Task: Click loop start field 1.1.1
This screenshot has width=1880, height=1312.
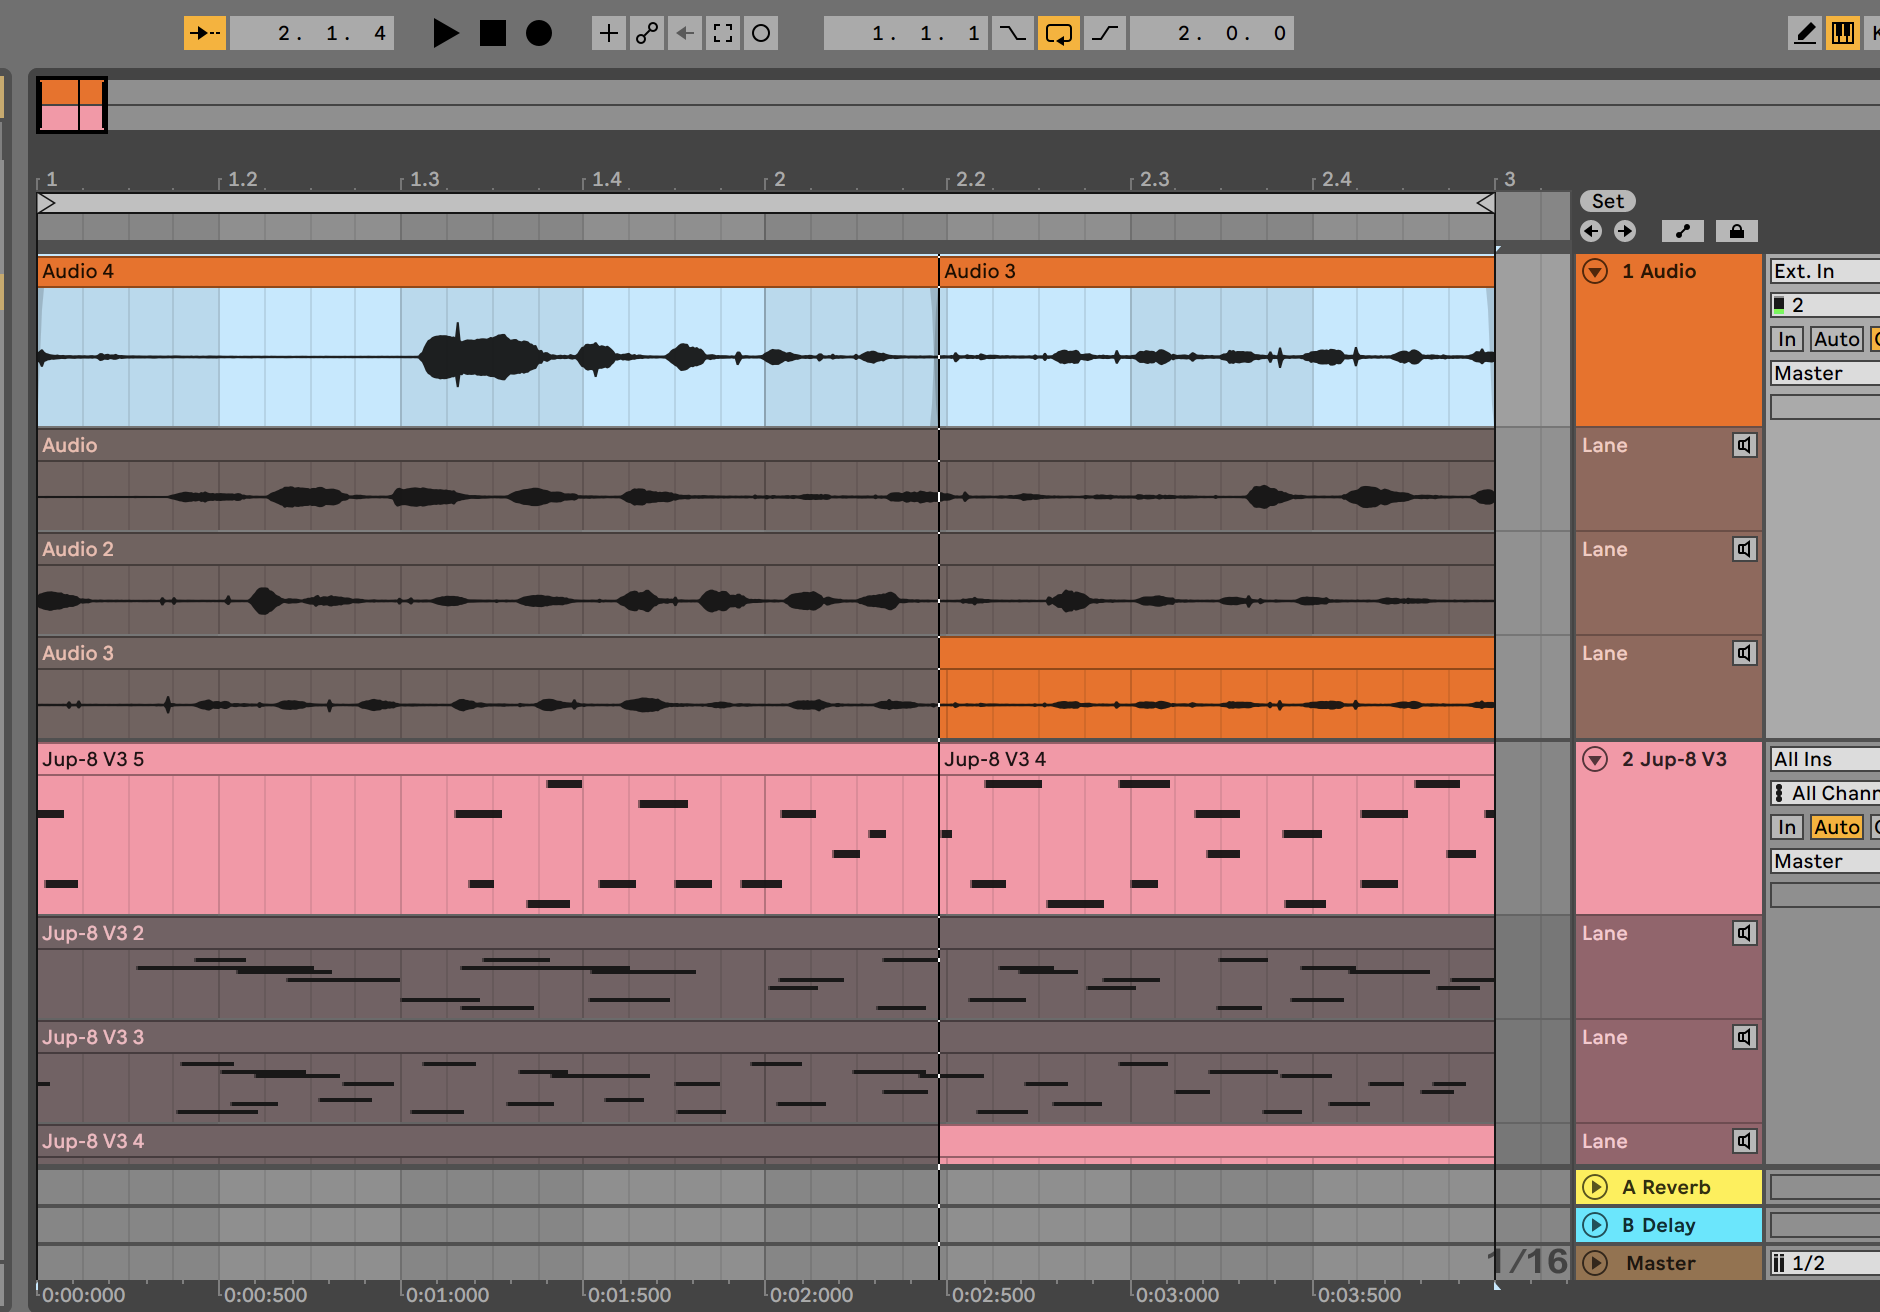Action: 906,33
